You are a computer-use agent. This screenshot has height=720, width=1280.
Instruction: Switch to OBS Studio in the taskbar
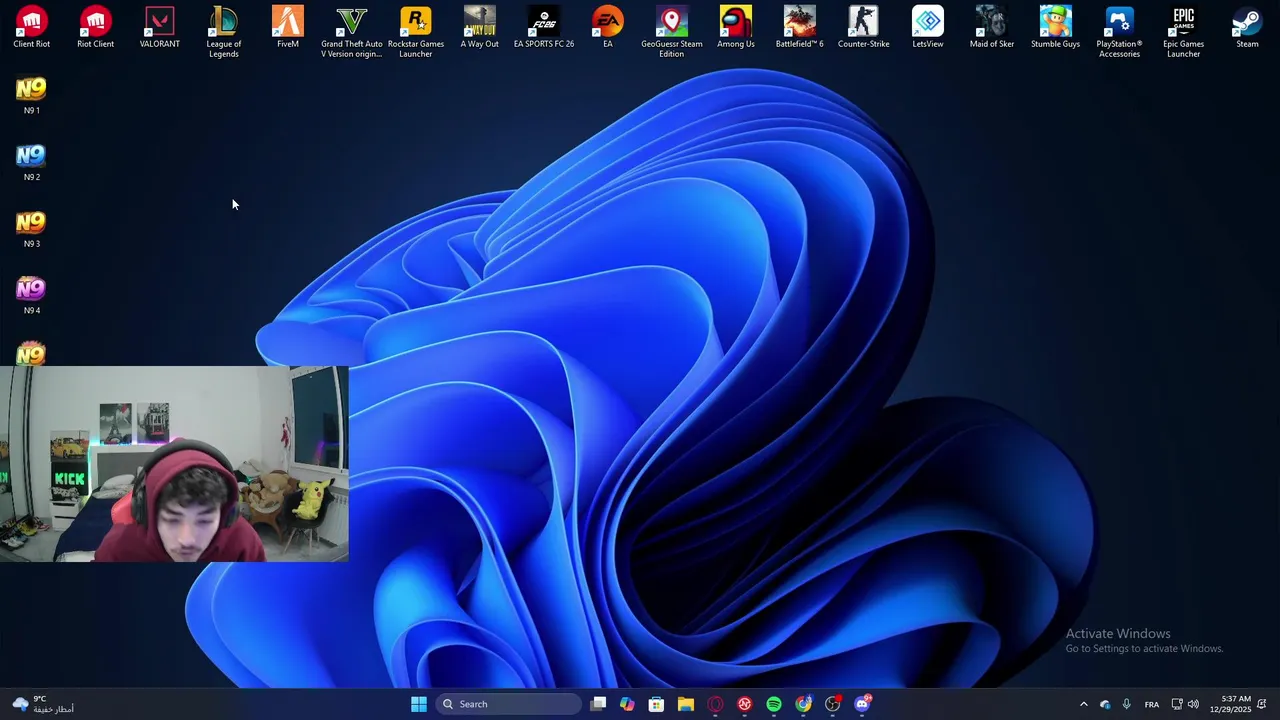coord(833,704)
